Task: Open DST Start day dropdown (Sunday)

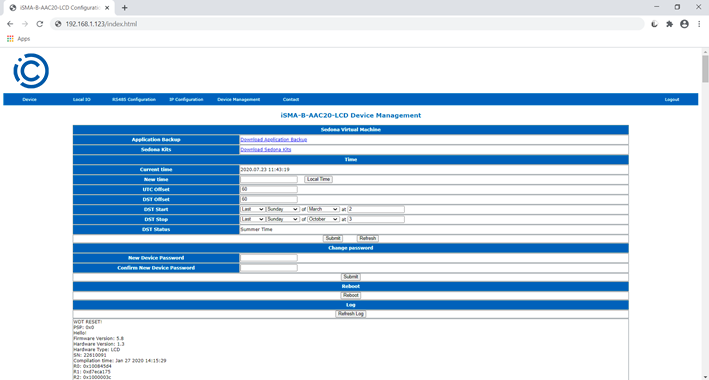Action: 282,209
